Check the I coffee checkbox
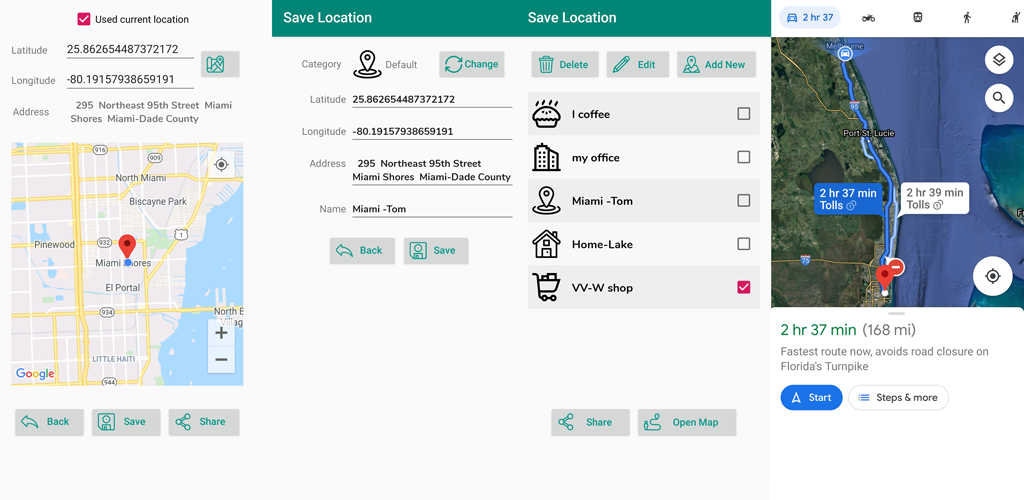Image resolution: width=1024 pixels, height=500 pixels. (743, 114)
